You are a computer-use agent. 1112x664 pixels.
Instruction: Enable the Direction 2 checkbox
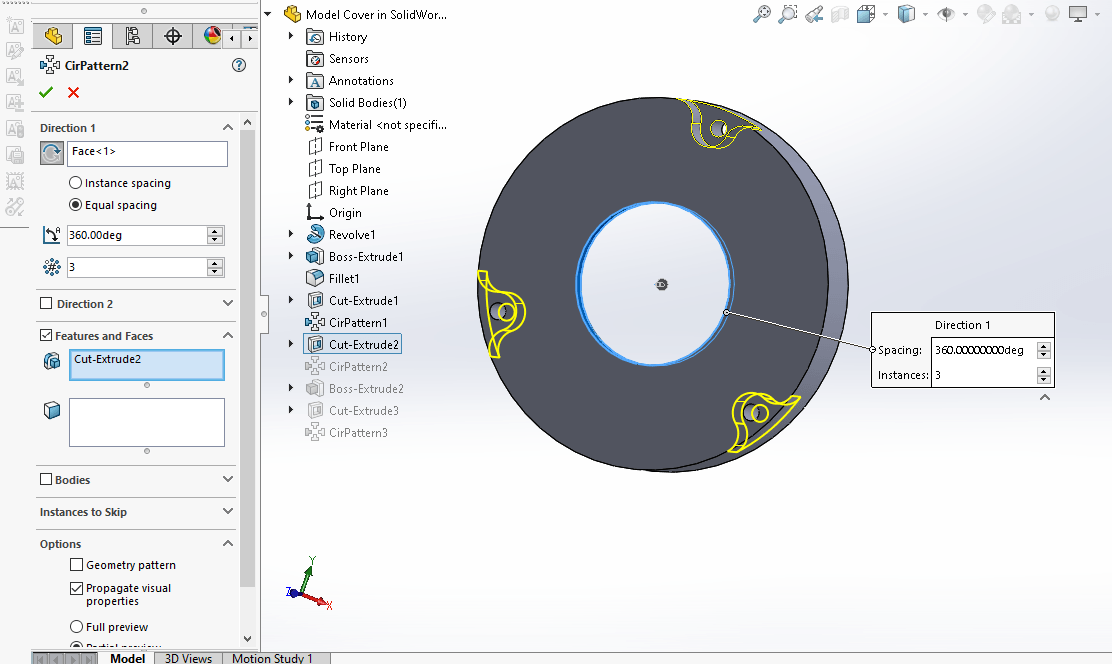point(46,304)
